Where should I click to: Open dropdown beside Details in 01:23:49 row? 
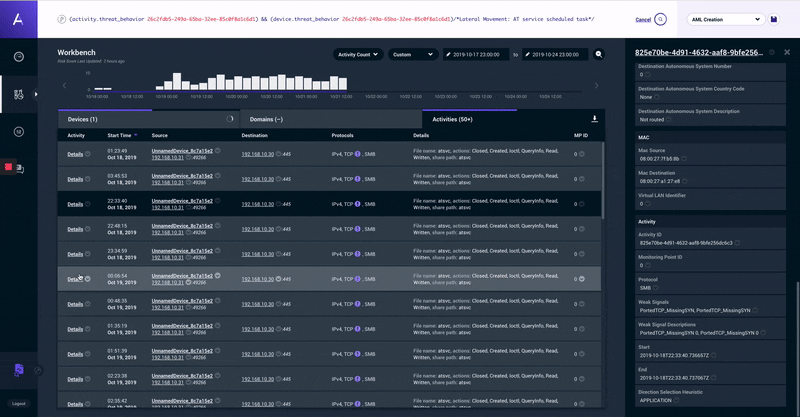88,154
